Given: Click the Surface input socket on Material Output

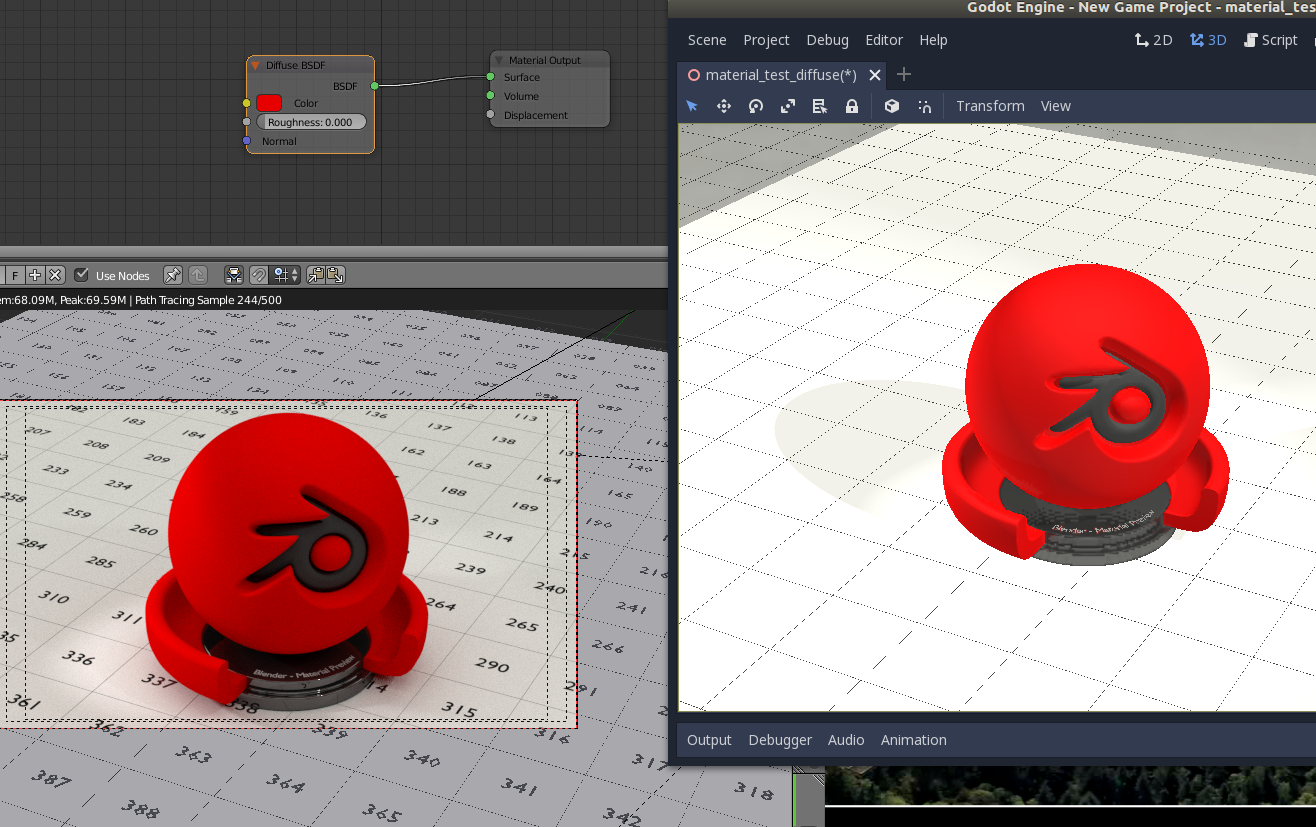Looking at the screenshot, I should (490, 77).
